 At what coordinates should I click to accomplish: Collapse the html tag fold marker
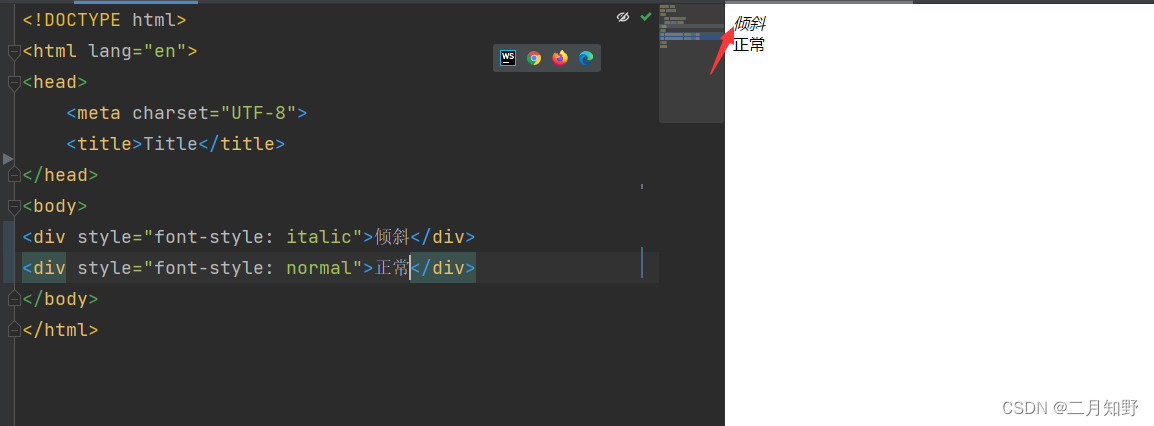[13, 52]
